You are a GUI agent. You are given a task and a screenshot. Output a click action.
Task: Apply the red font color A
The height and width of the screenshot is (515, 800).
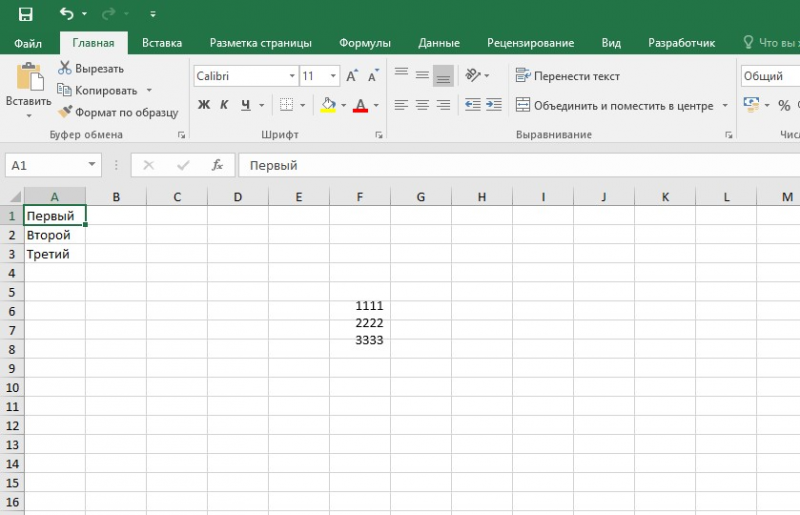click(x=360, y=105)
